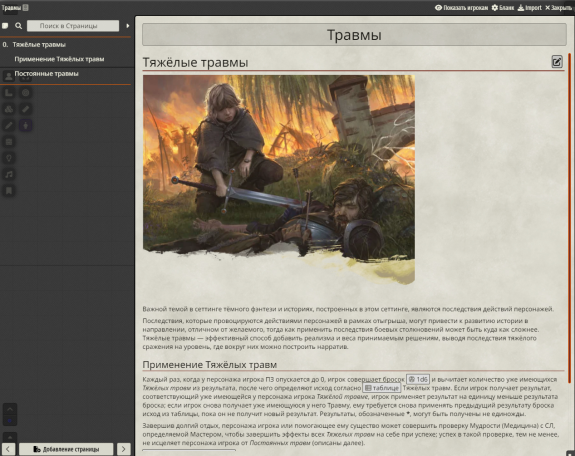Image resolution: width=575 pixels, height=456 pixels.
Task: Roll the inline 1d6 dice link
Action: [418, 379]
